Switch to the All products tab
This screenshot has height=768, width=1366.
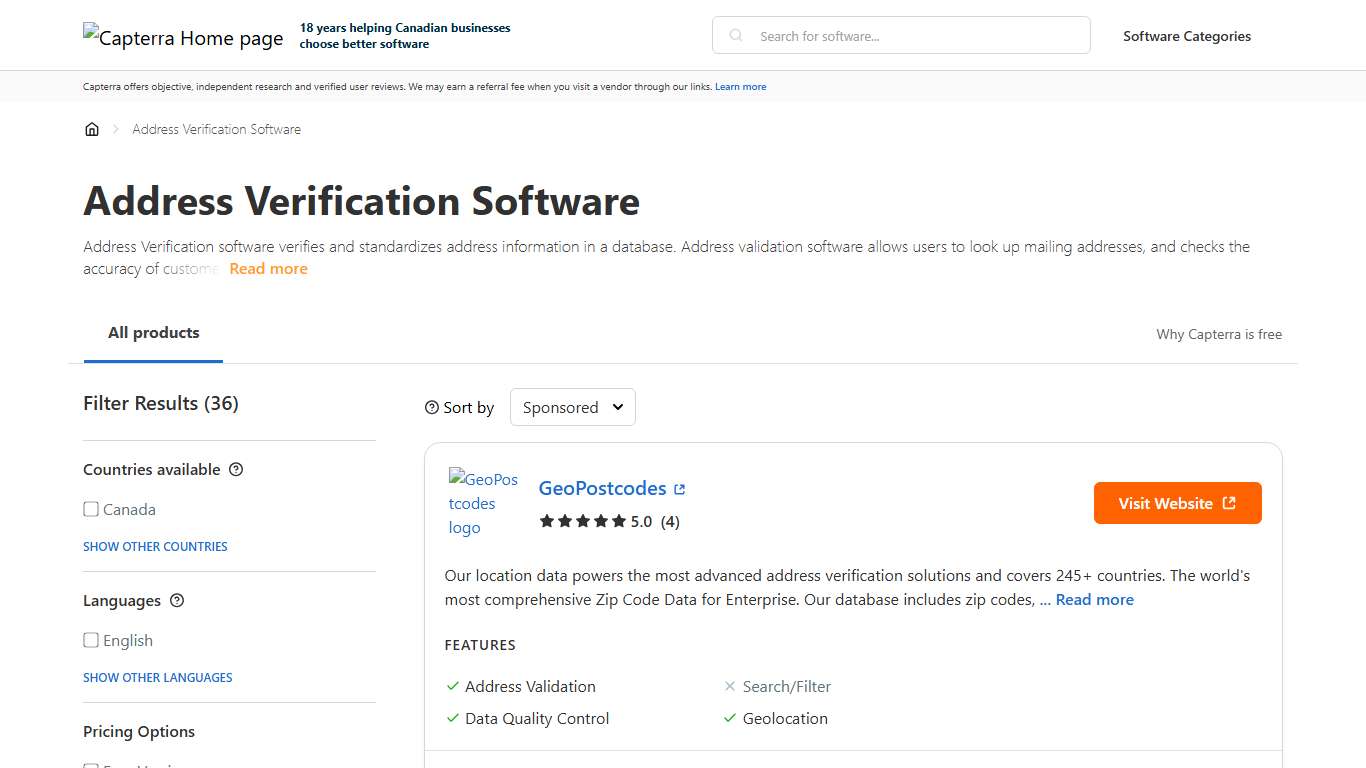coord(153,332)
